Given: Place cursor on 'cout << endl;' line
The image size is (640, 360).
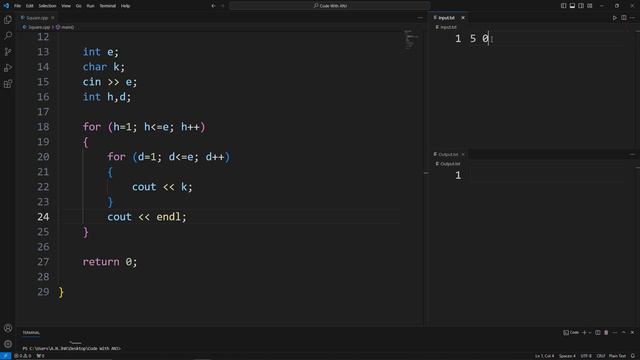Looking at the screenshot, I should 147,217.
